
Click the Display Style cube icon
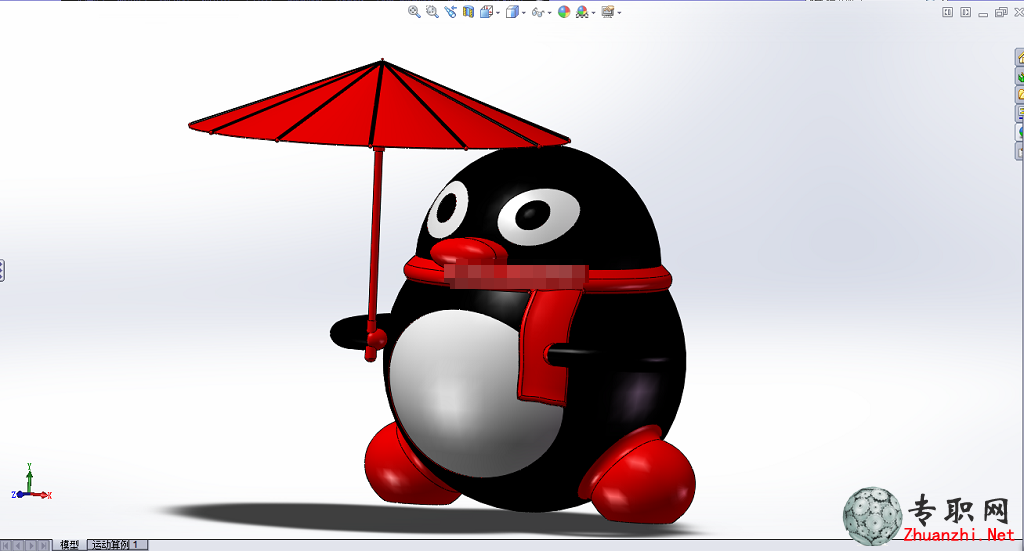pos(513,12)
